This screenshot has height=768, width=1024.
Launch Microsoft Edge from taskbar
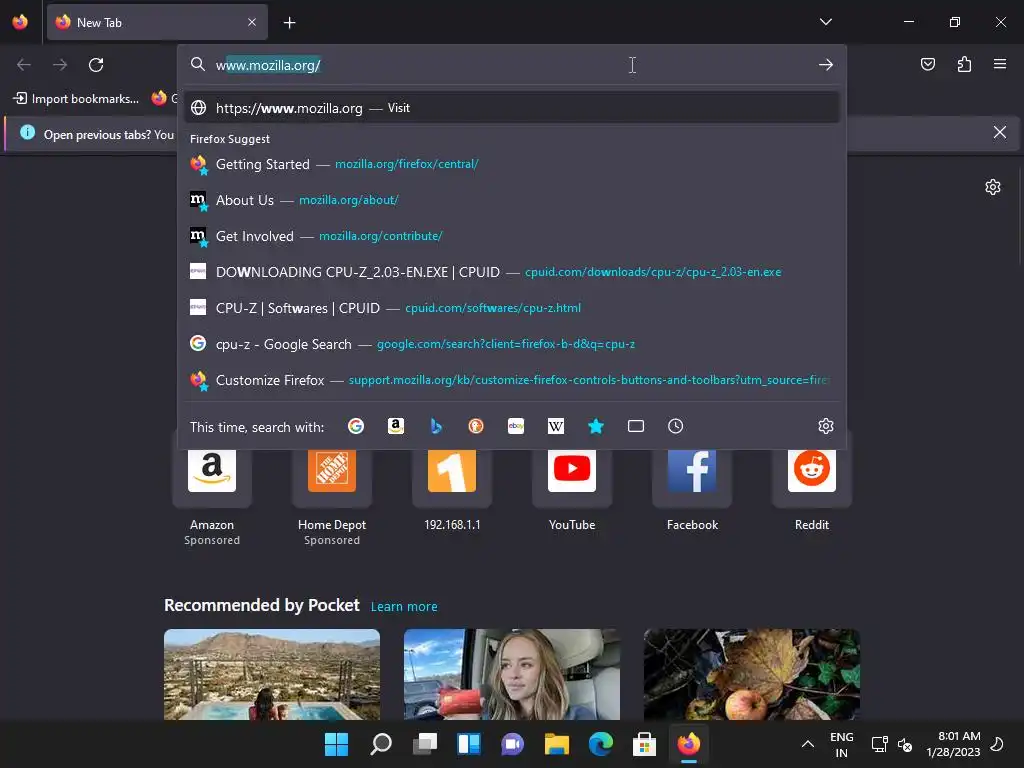600,744
